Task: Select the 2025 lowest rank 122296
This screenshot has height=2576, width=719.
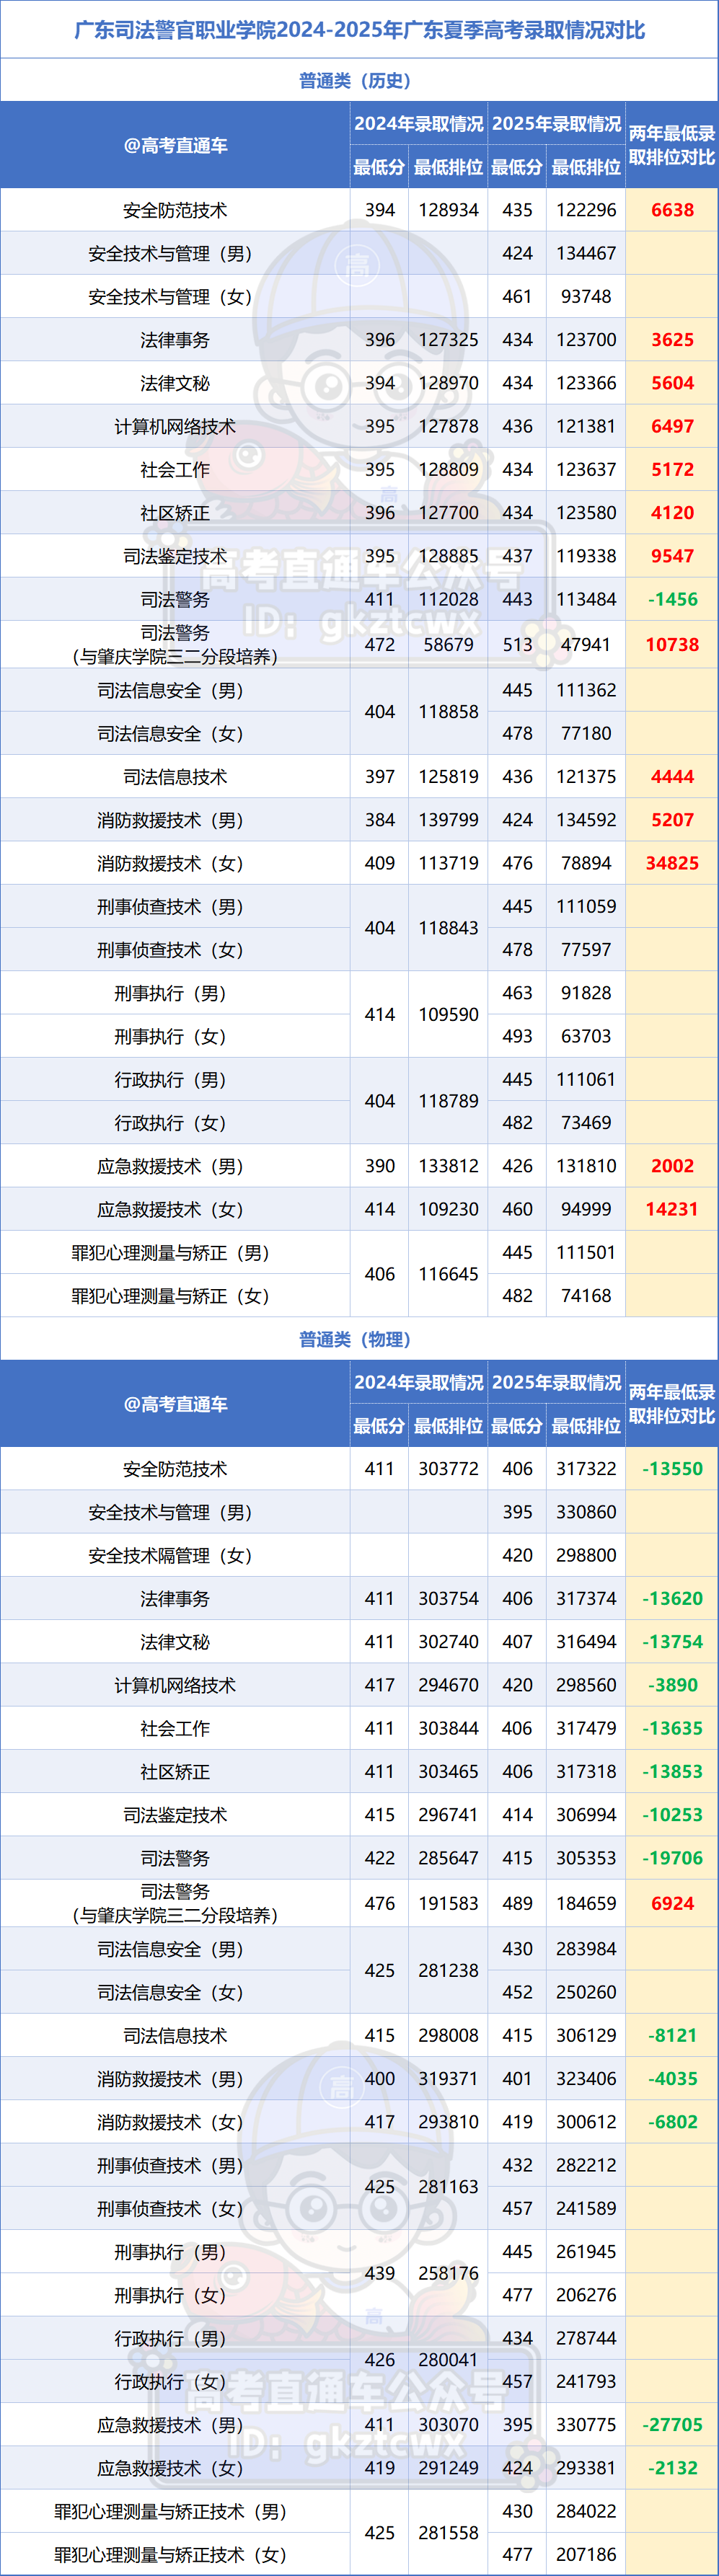Action: click(x=586, y=210)
